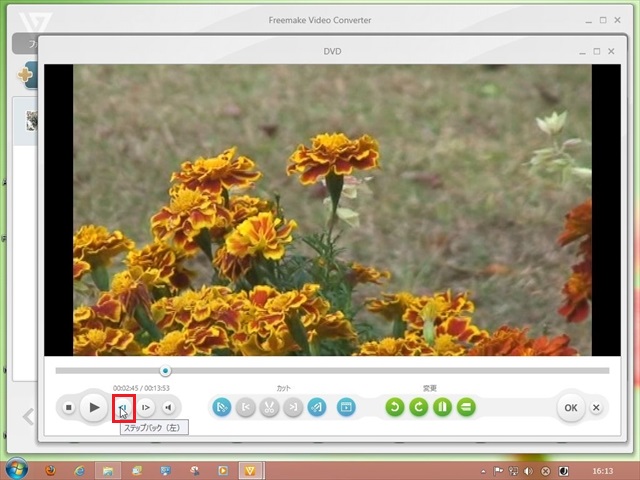Click the blue selection end icon

pyautogui.click(x=317, y=407)
